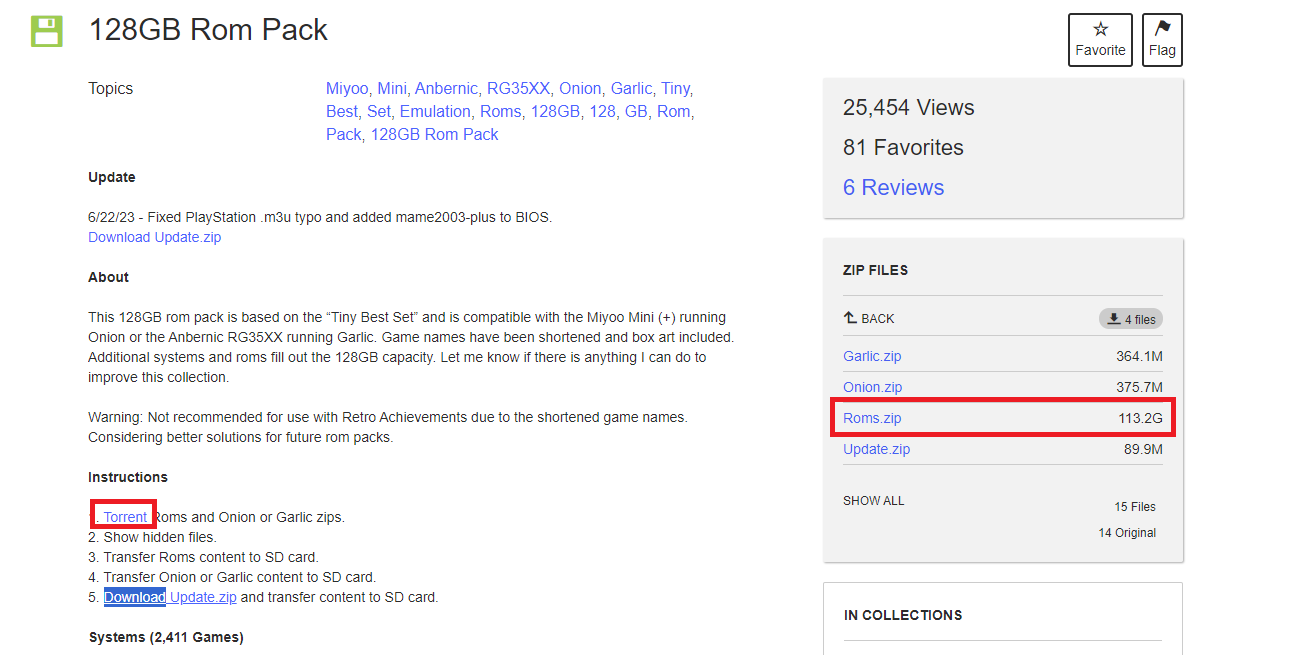
Task: Click highlighted Download Update.zip in step 5
Action: click(170, 597)
